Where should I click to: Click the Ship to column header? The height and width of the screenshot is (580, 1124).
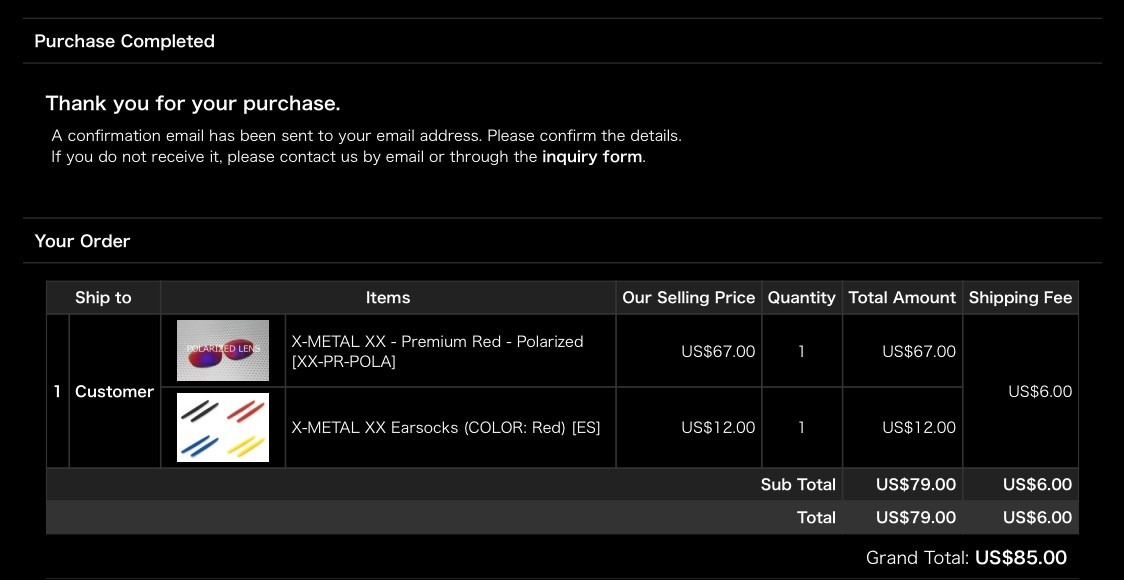coord(103,297)
